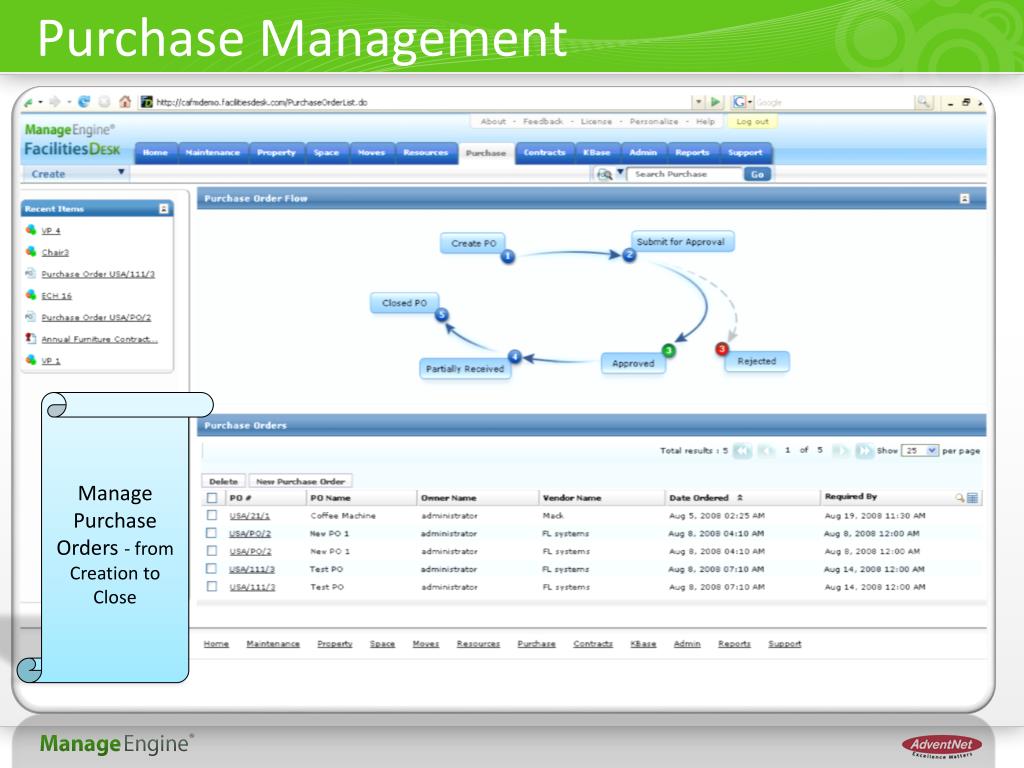Click the colored icon beside VP 4
1024x768 pixels.
30,230
